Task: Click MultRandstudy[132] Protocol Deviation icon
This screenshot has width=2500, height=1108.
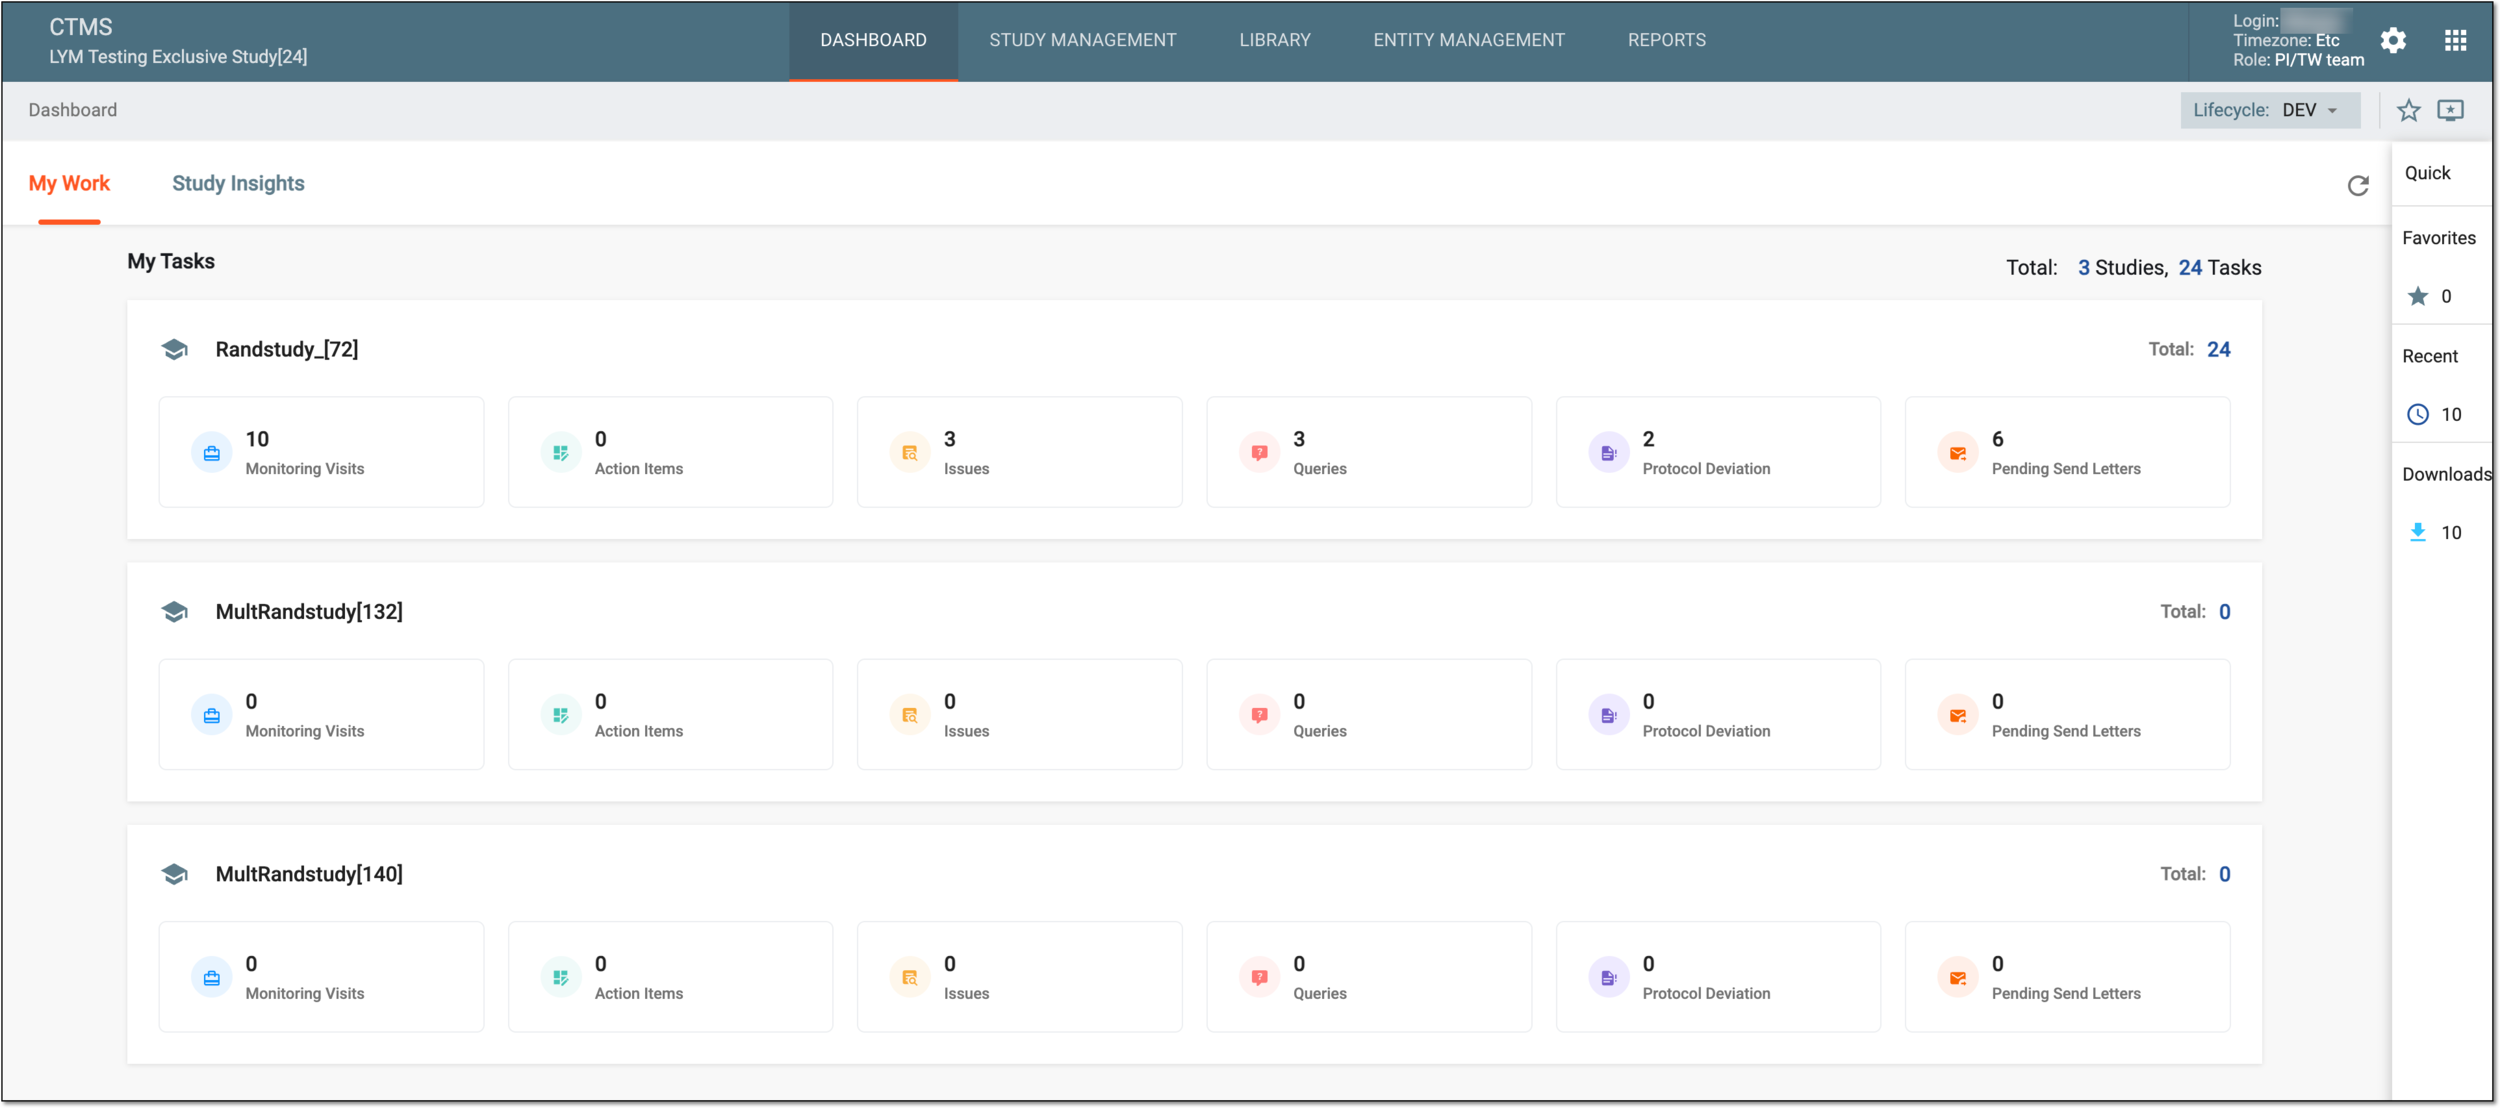Action: 1609,715
